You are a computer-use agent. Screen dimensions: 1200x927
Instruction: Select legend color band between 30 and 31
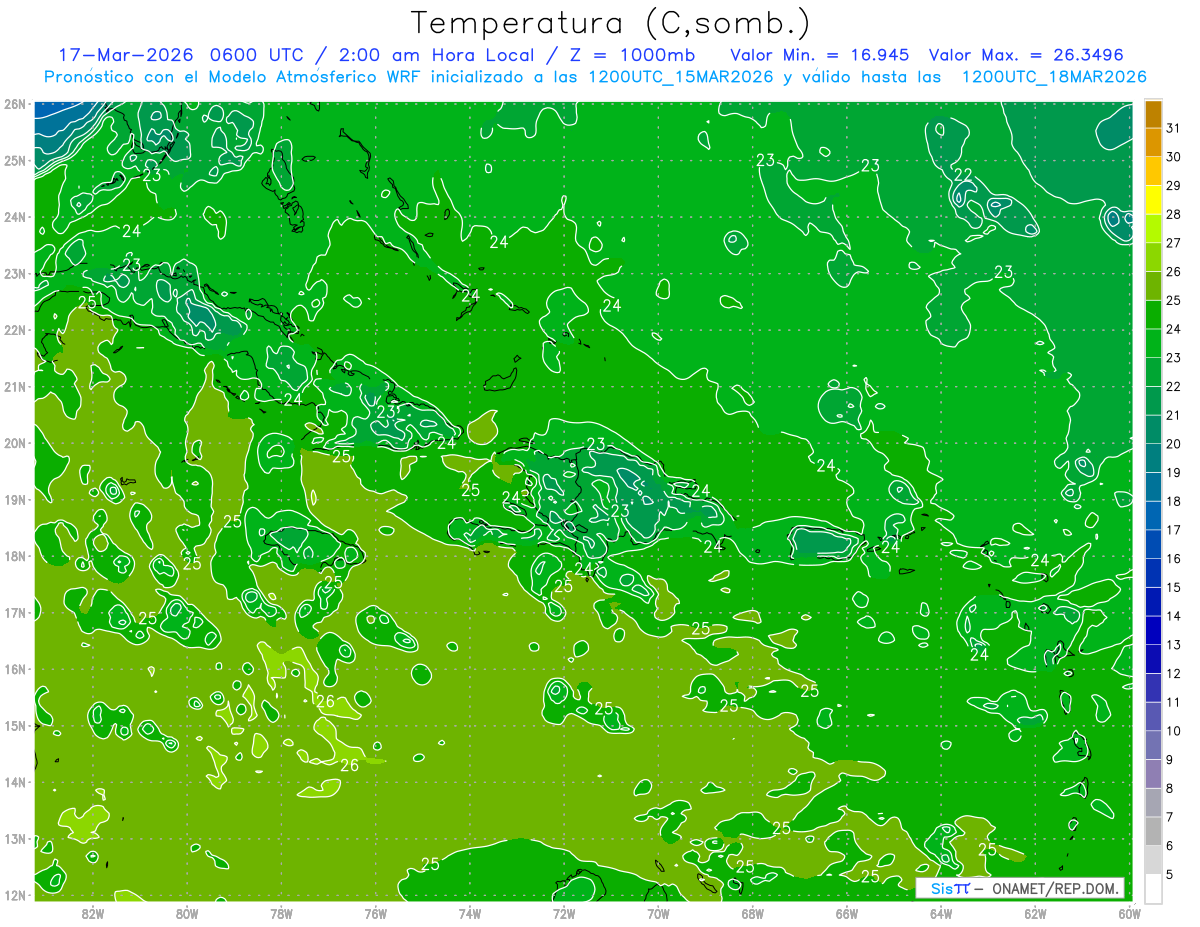coord(1153,143)
